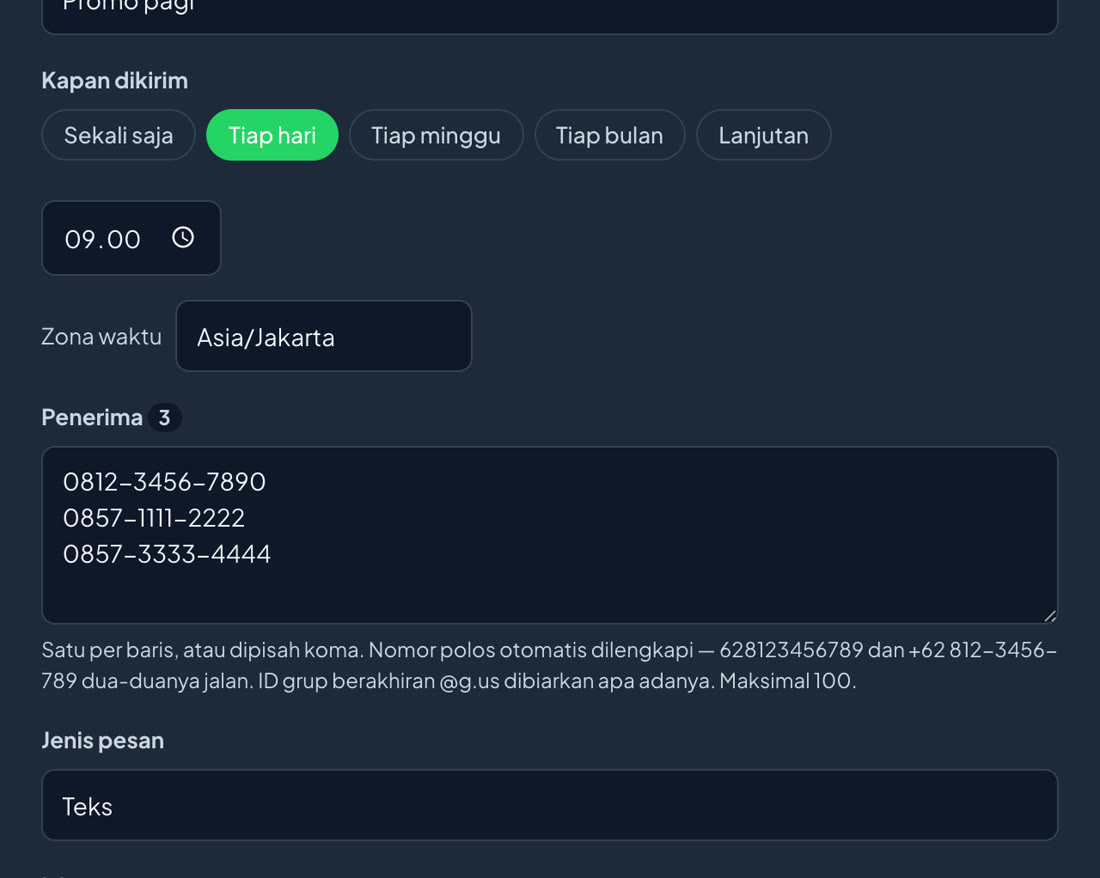Select the "Tiap hari" schedule option
The width and height of the screenshot is (1100, 878).
click(272, 135)
